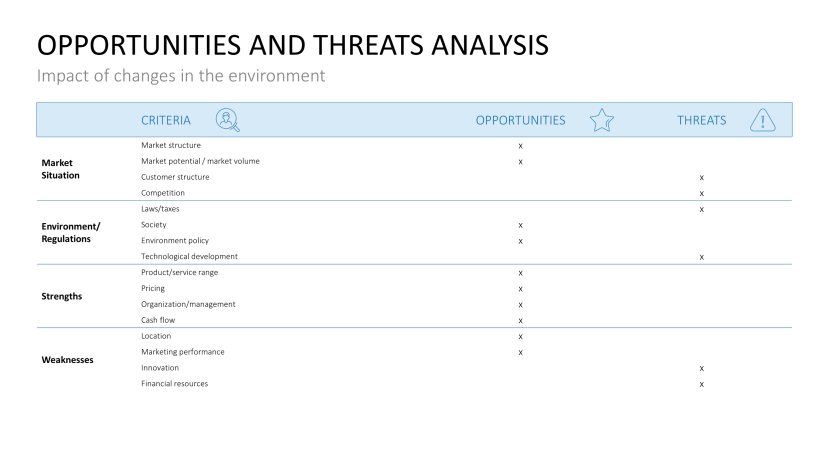Select the 'Cash flow' criteria text
This screenshot has width=829, height=466.
click(x=158, y=320)
